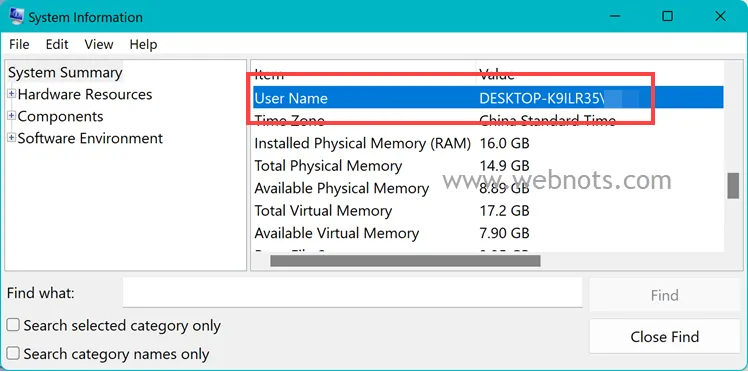Select the Available Virtual Memory row

point(488,233)
